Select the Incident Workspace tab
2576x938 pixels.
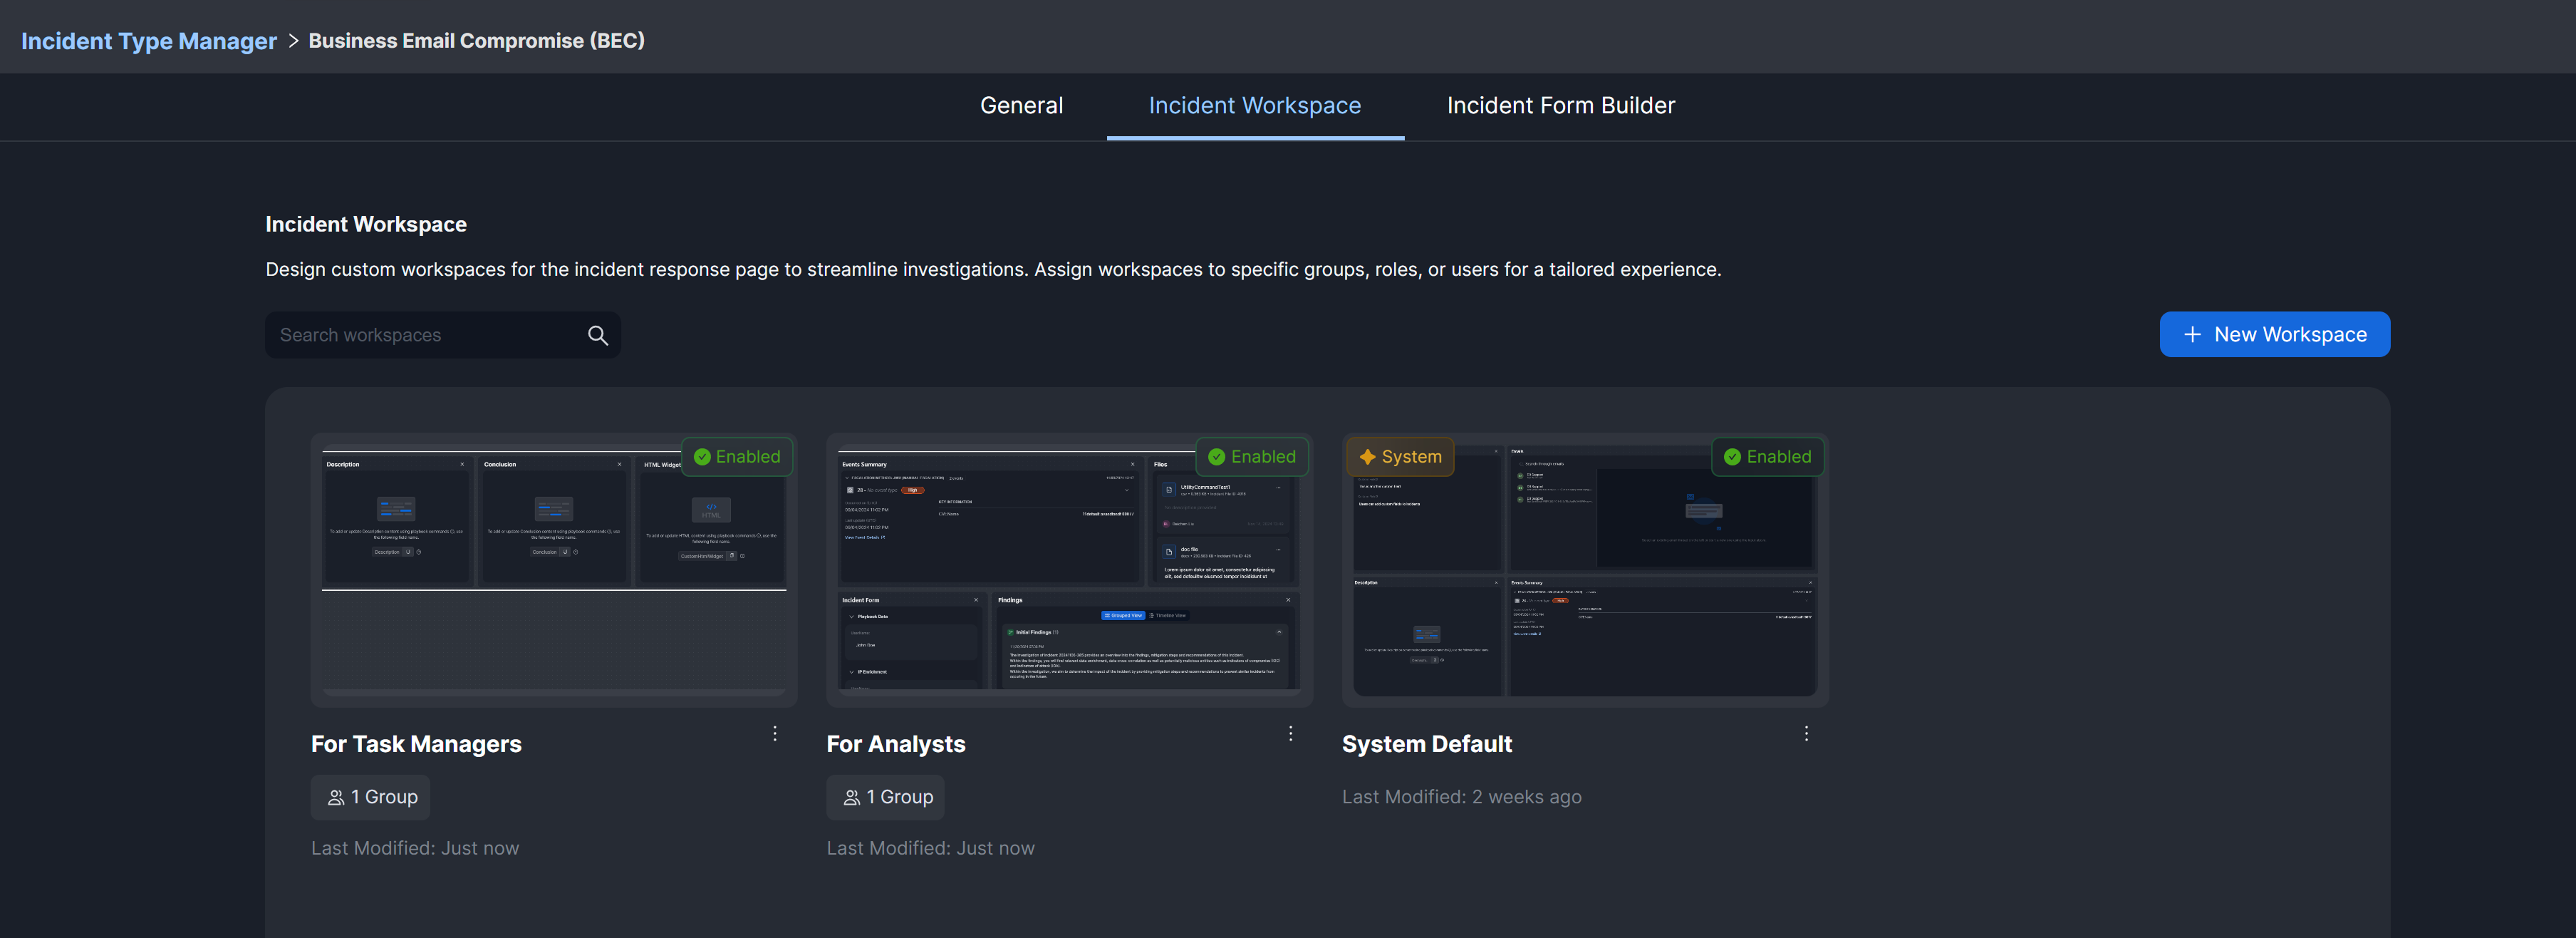point(1254,106)
